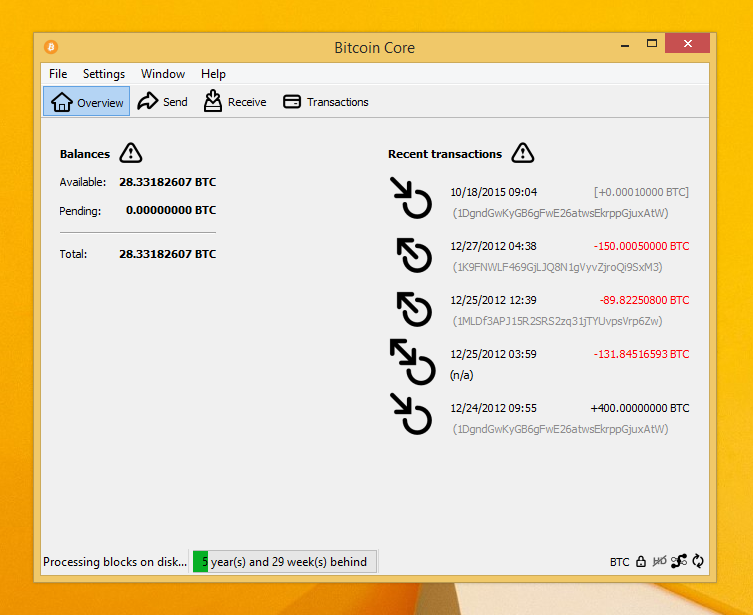Click outgoing icon for -150.00050000 BTC transaction

414,255
